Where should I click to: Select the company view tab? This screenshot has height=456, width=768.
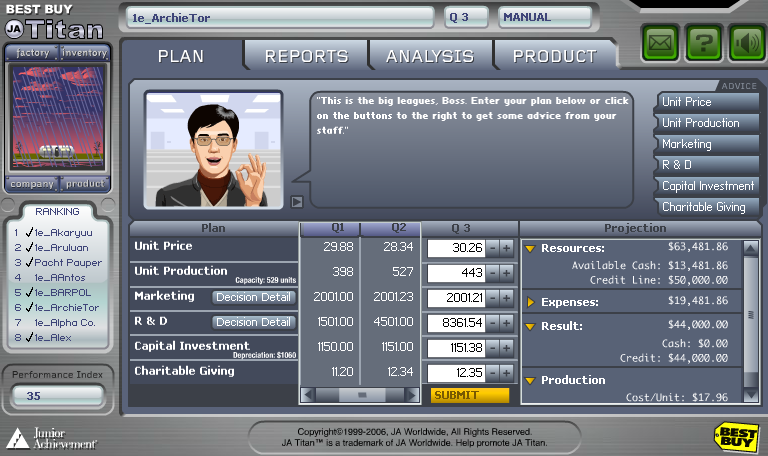click(x=32, y=184)
